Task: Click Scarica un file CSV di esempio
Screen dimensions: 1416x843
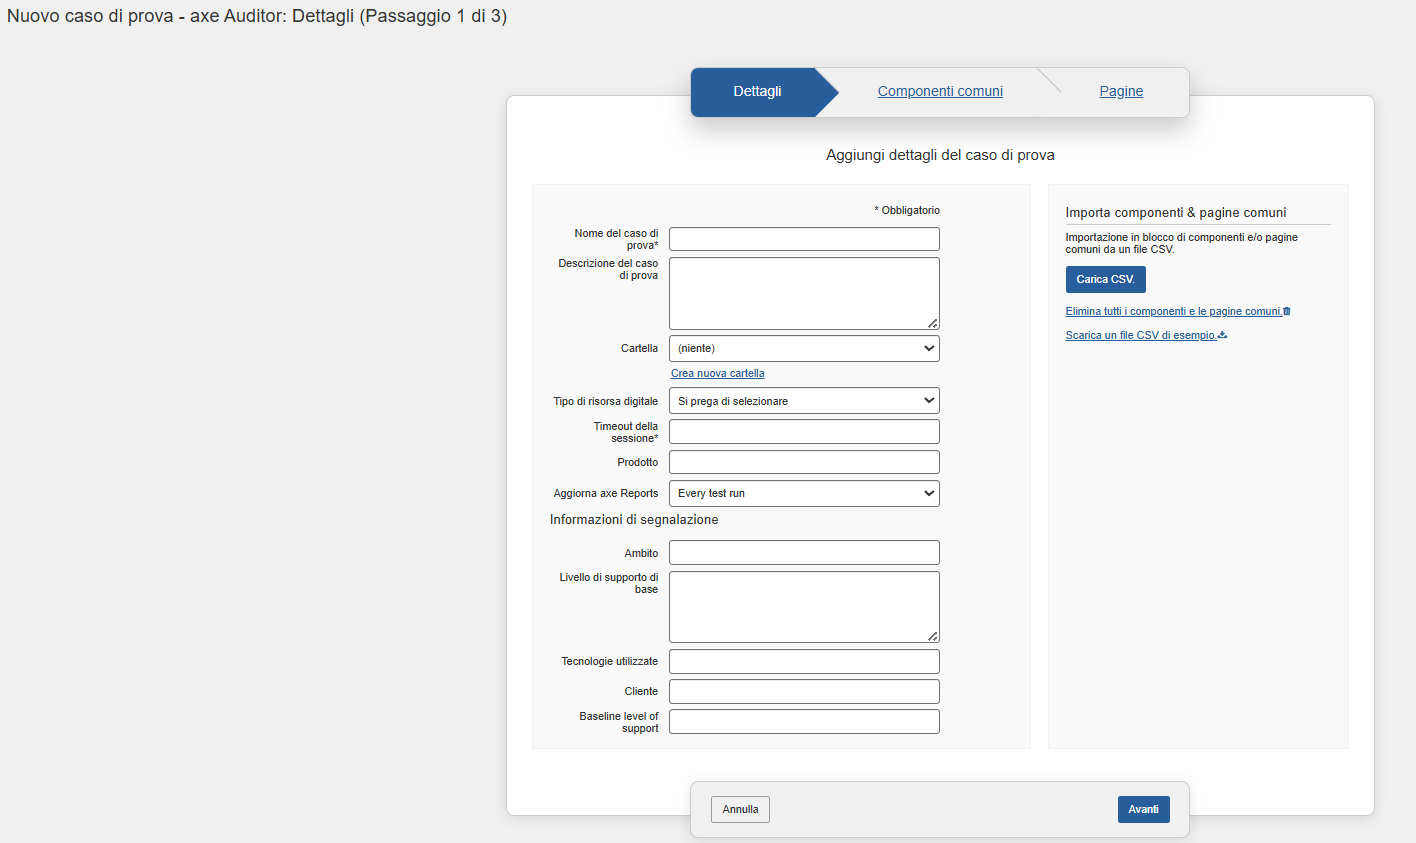Action: pyautogui.click(x=1140, y=335)
